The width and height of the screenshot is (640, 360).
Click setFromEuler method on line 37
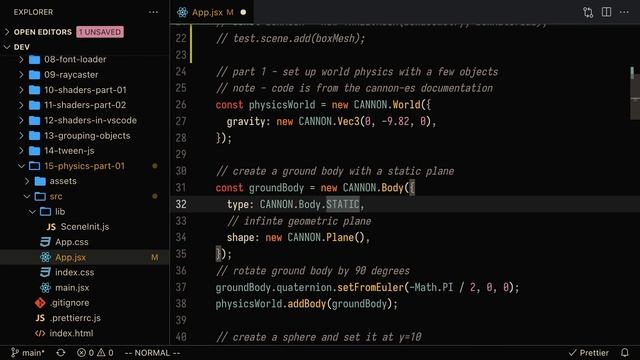[x=371, y=287]
